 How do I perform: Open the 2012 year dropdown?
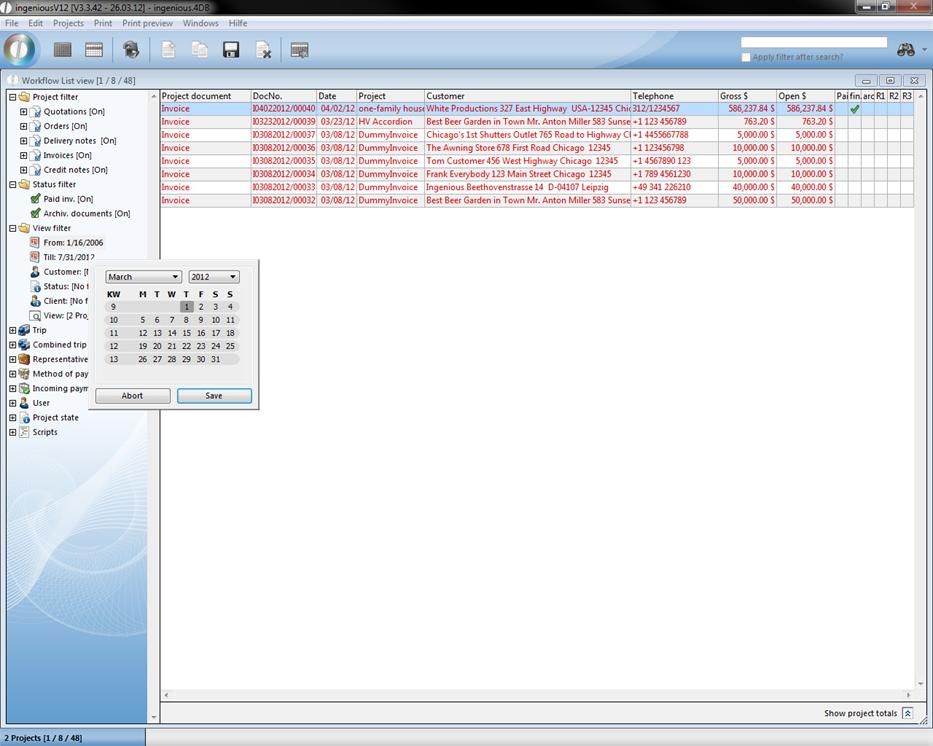pos(214,277)
